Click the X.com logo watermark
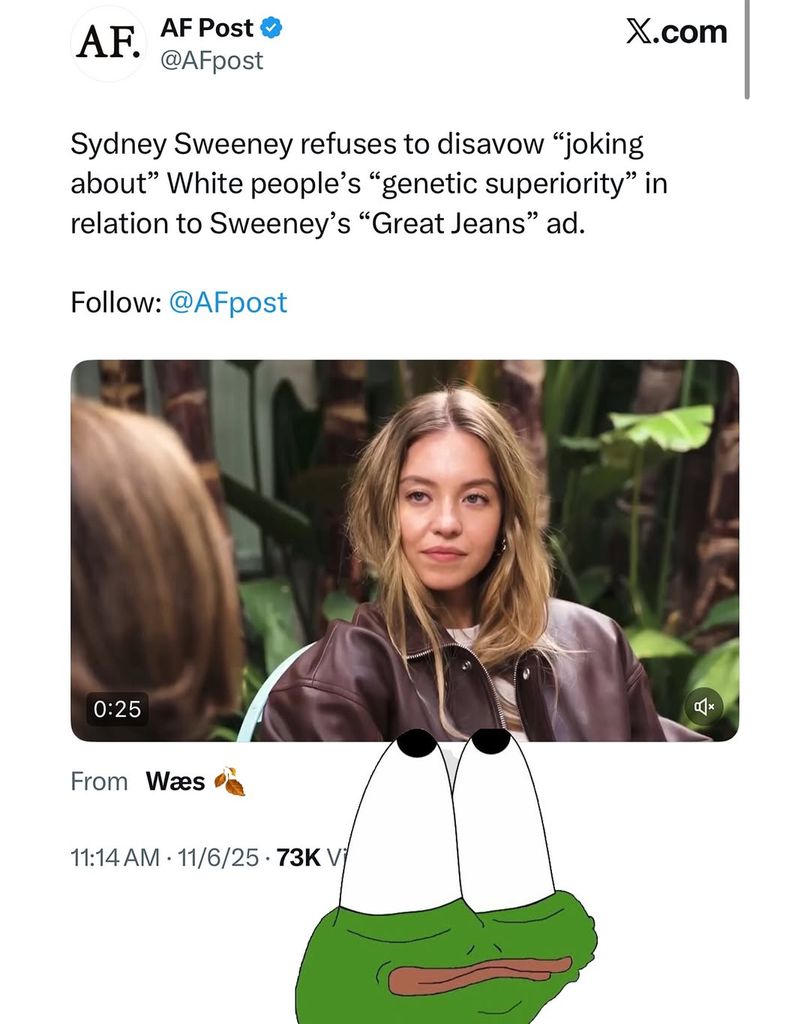810x1024 pixels. click(676, 31)
